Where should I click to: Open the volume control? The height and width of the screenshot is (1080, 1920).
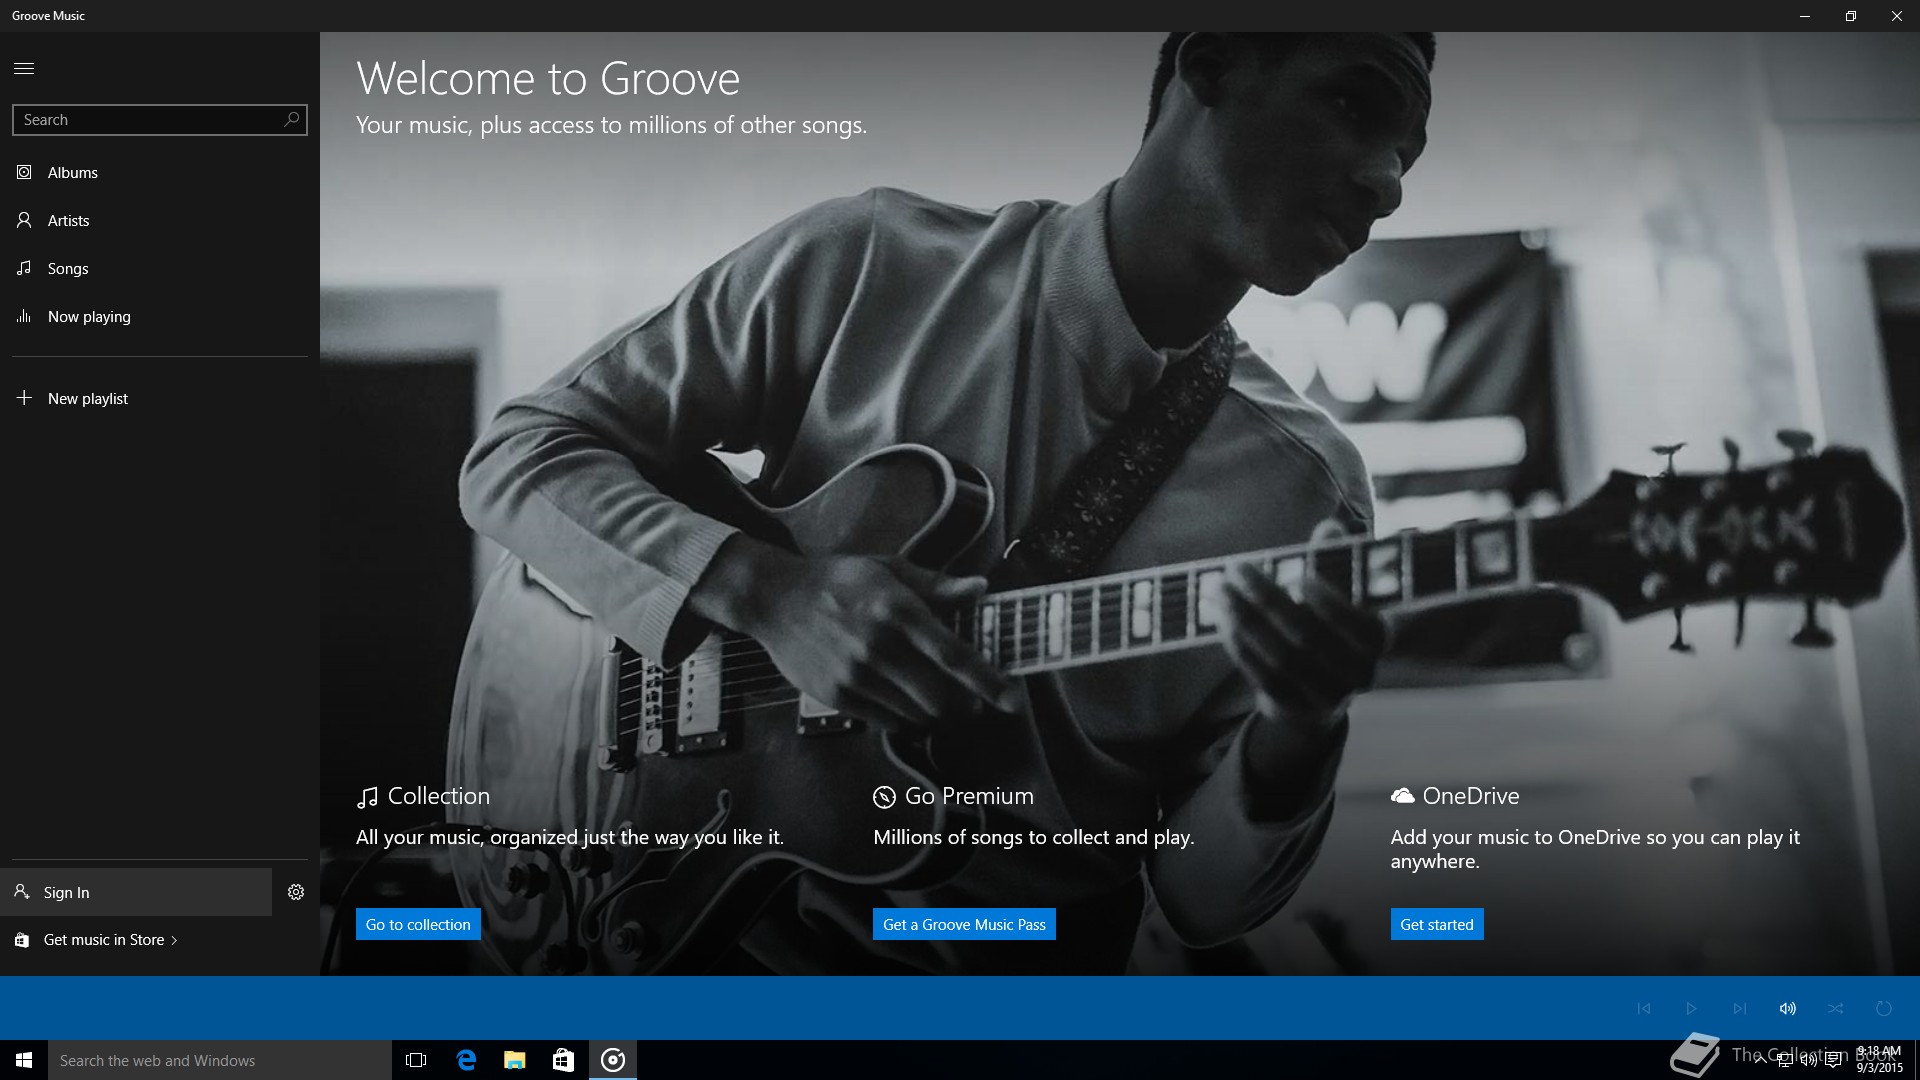tap(1788, 1008)
